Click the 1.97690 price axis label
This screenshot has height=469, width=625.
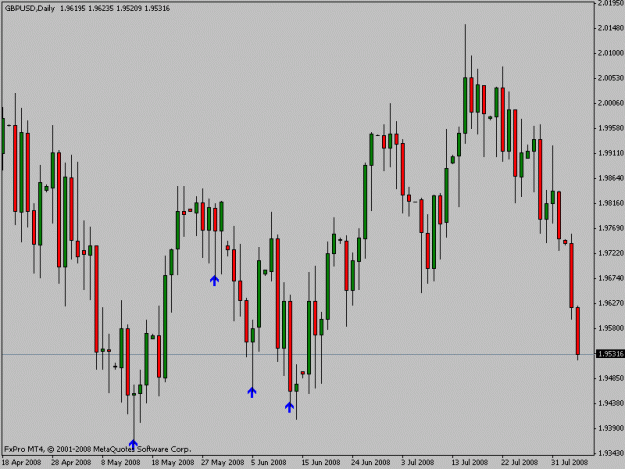click(611, 228)
